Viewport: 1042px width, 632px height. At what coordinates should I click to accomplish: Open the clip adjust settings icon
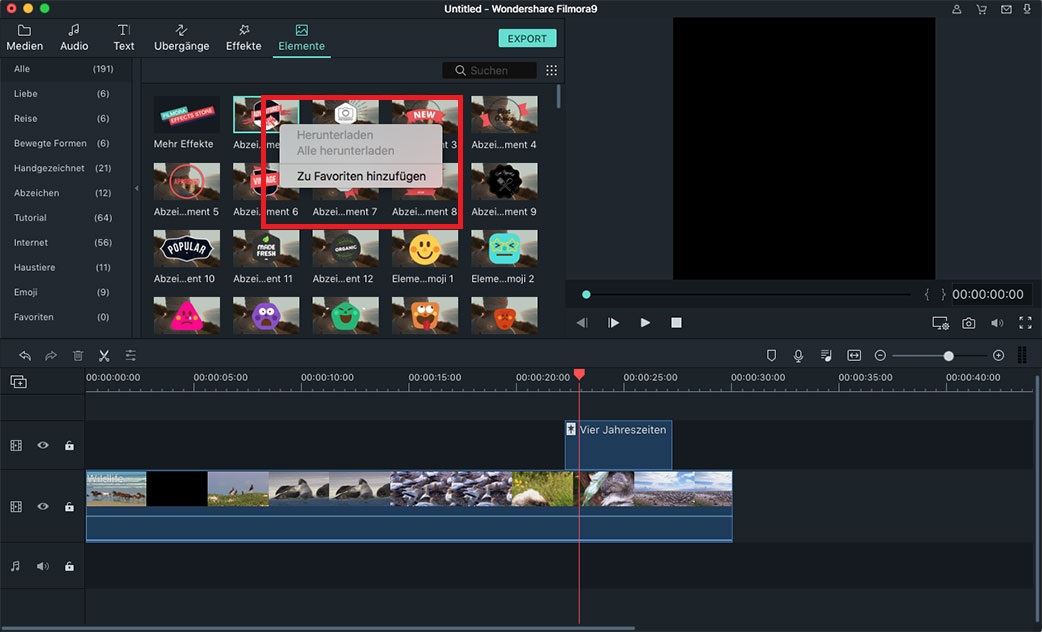130,356
